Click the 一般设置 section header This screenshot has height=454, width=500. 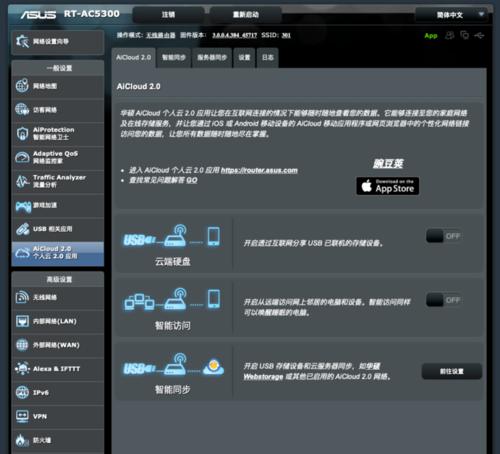pyautogui.click(x=58, y=68)
